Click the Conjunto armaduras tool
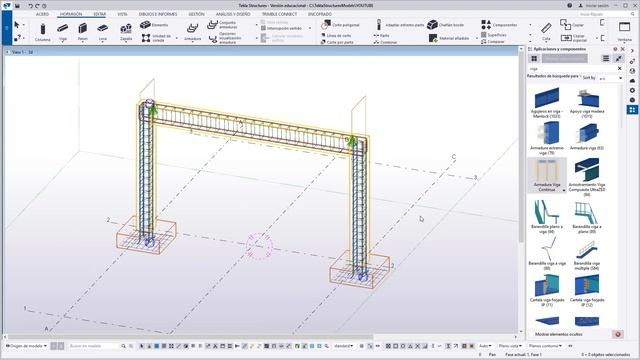Screen dimensions: 640x360 (223, 25)
